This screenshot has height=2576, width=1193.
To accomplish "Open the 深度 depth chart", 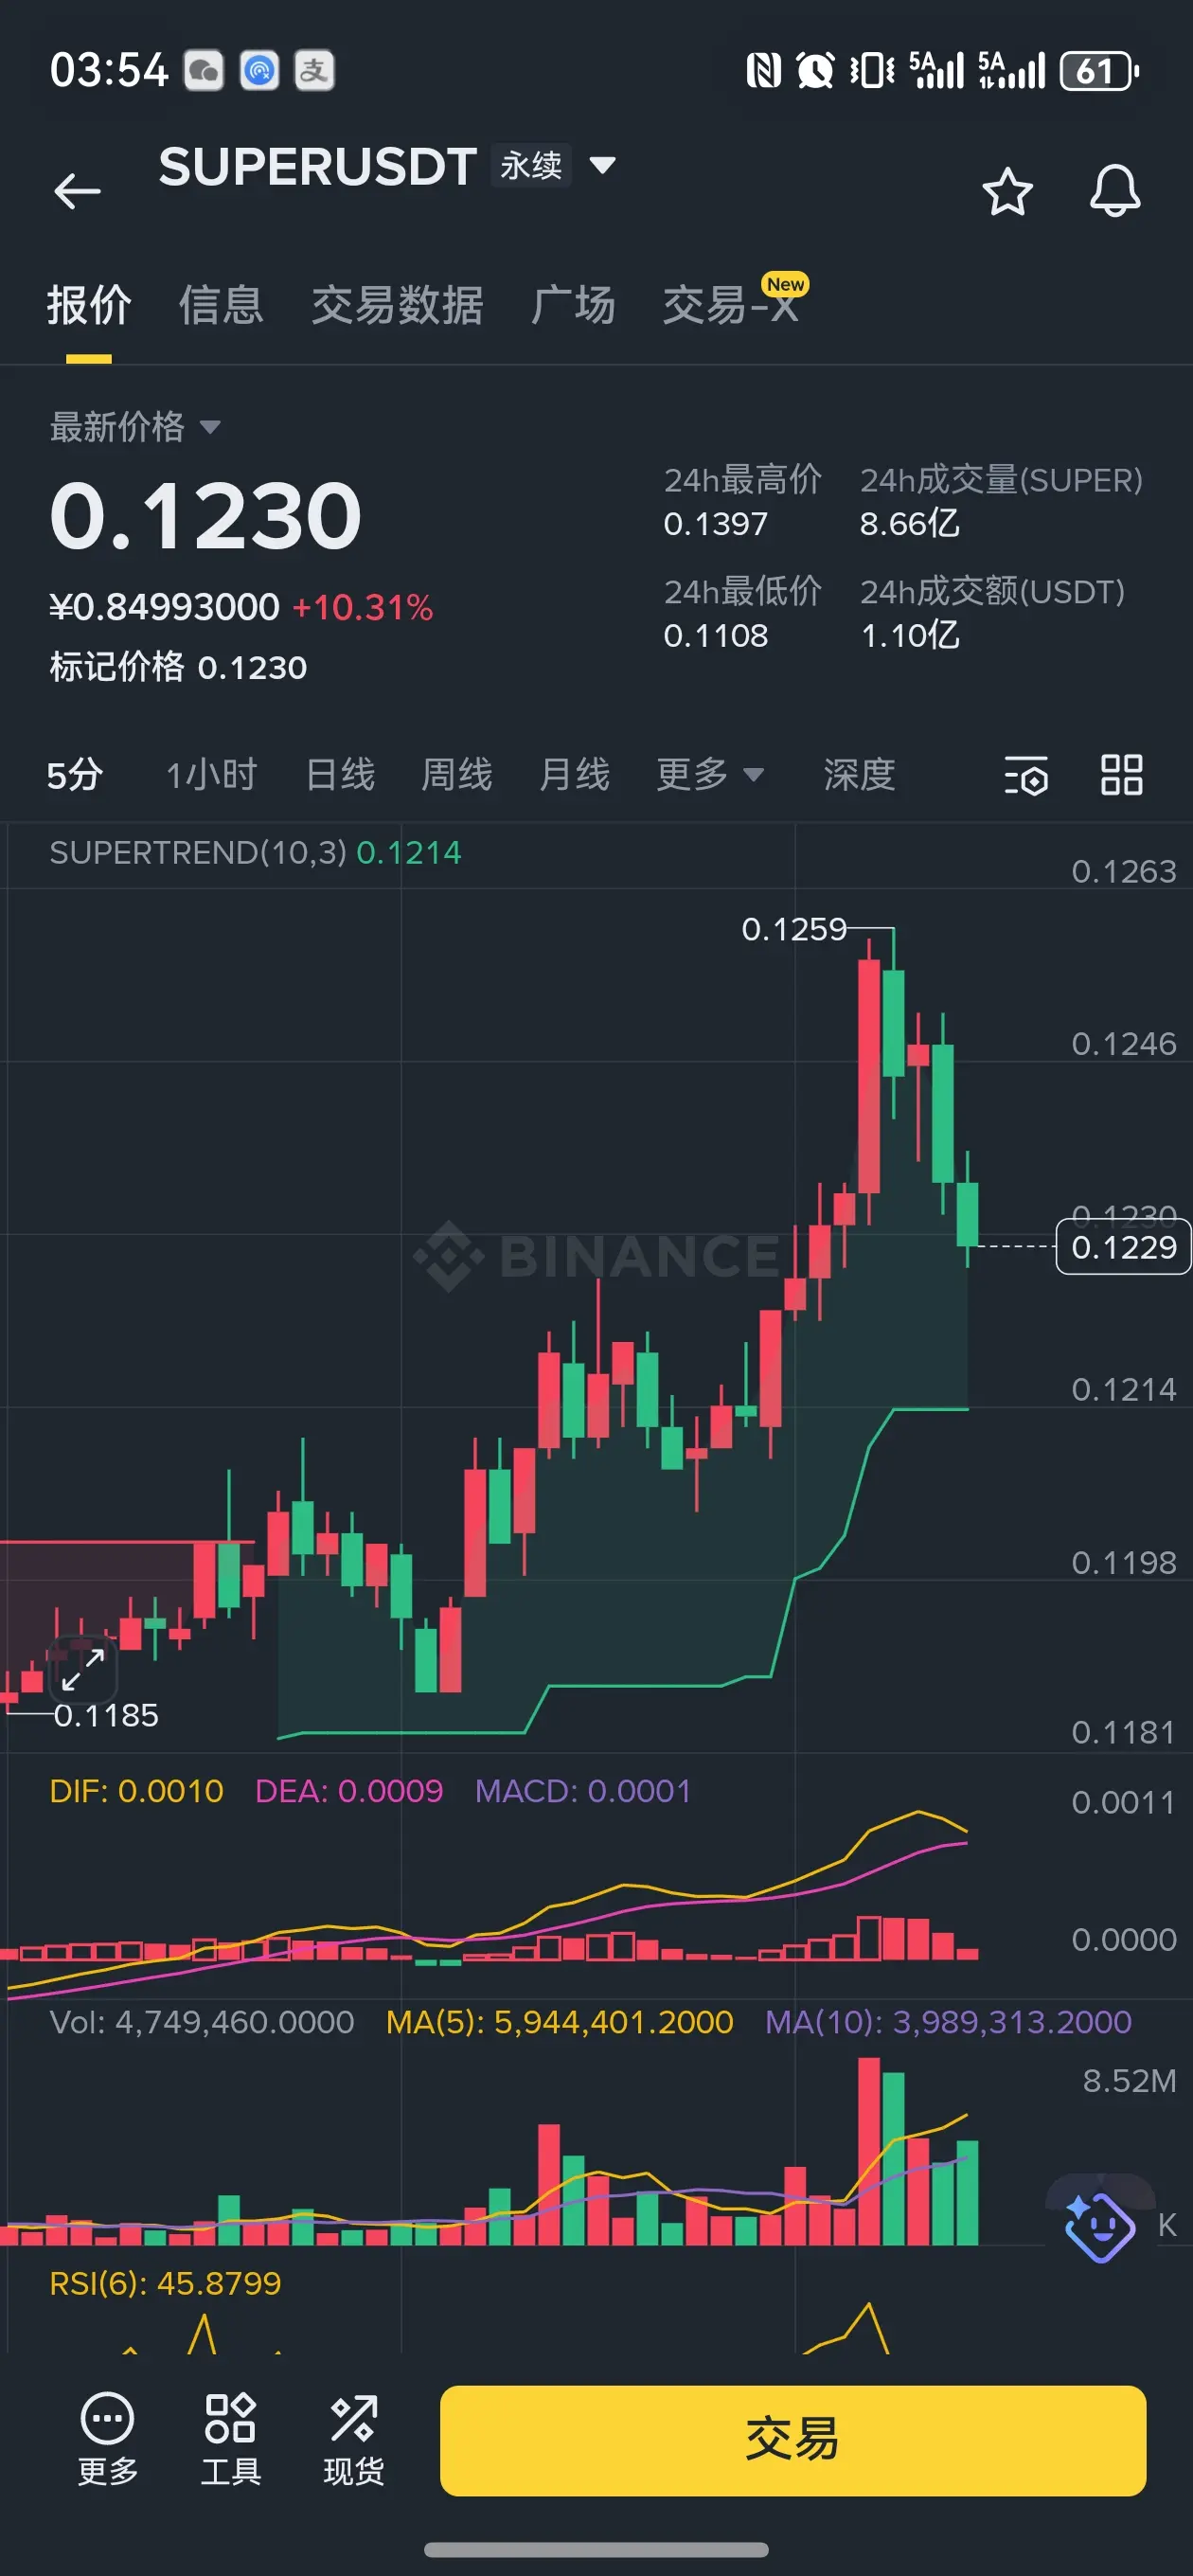I will 859,774.
